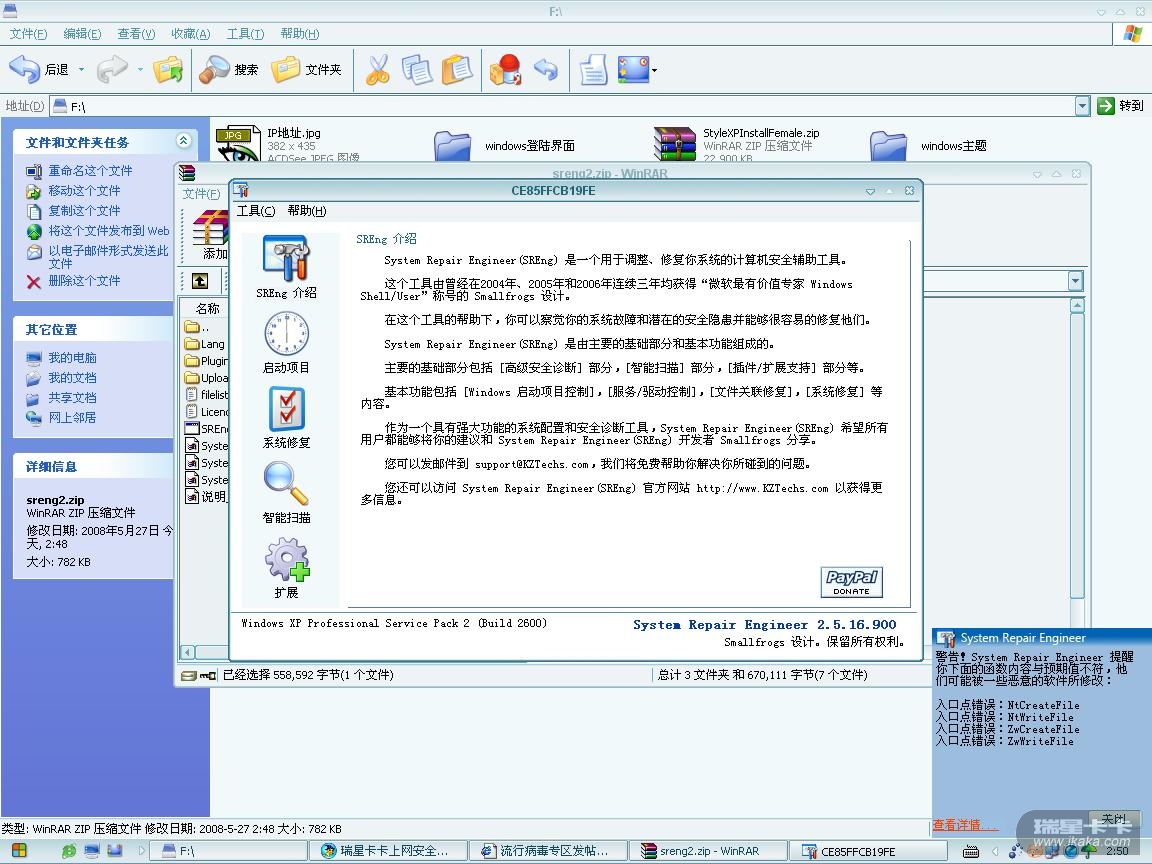
Task: Click 复制这个文件 task link
Action: tap(84, 210)
